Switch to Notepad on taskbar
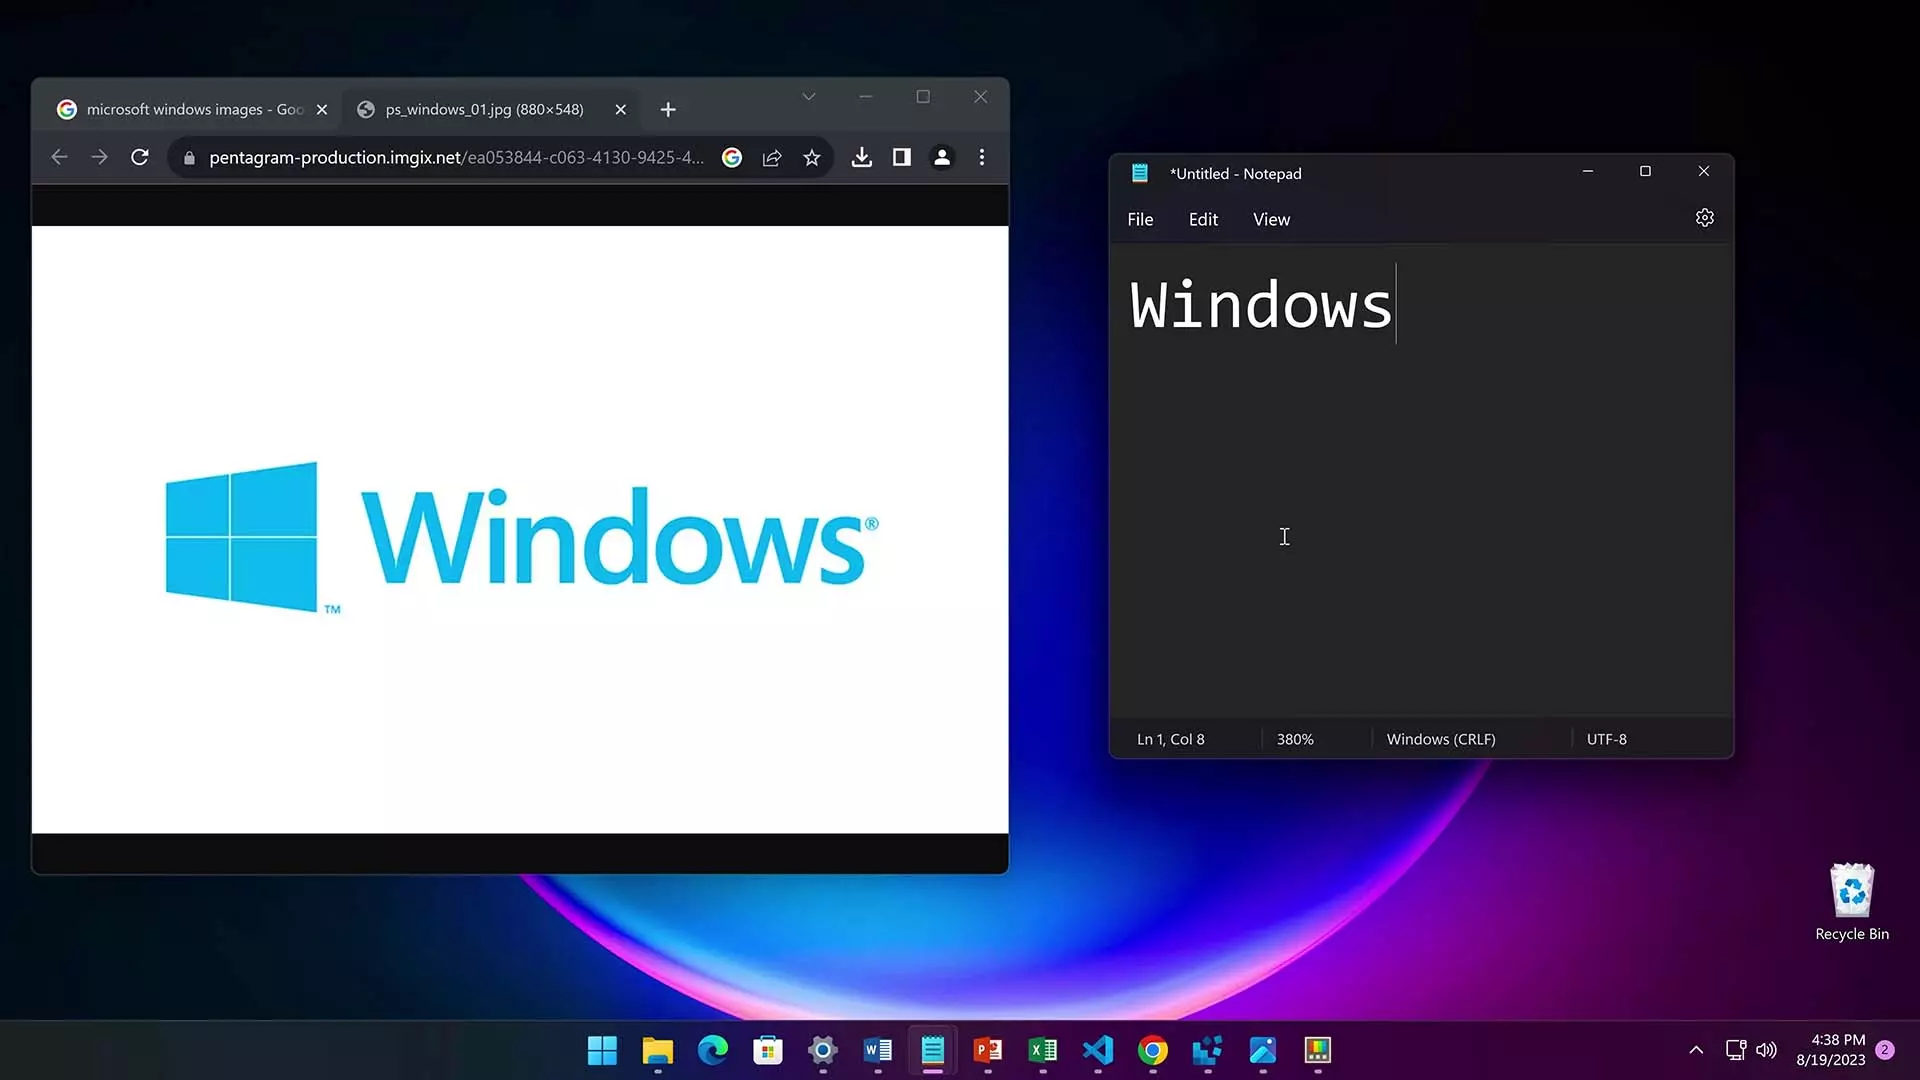 point(932,1050)
